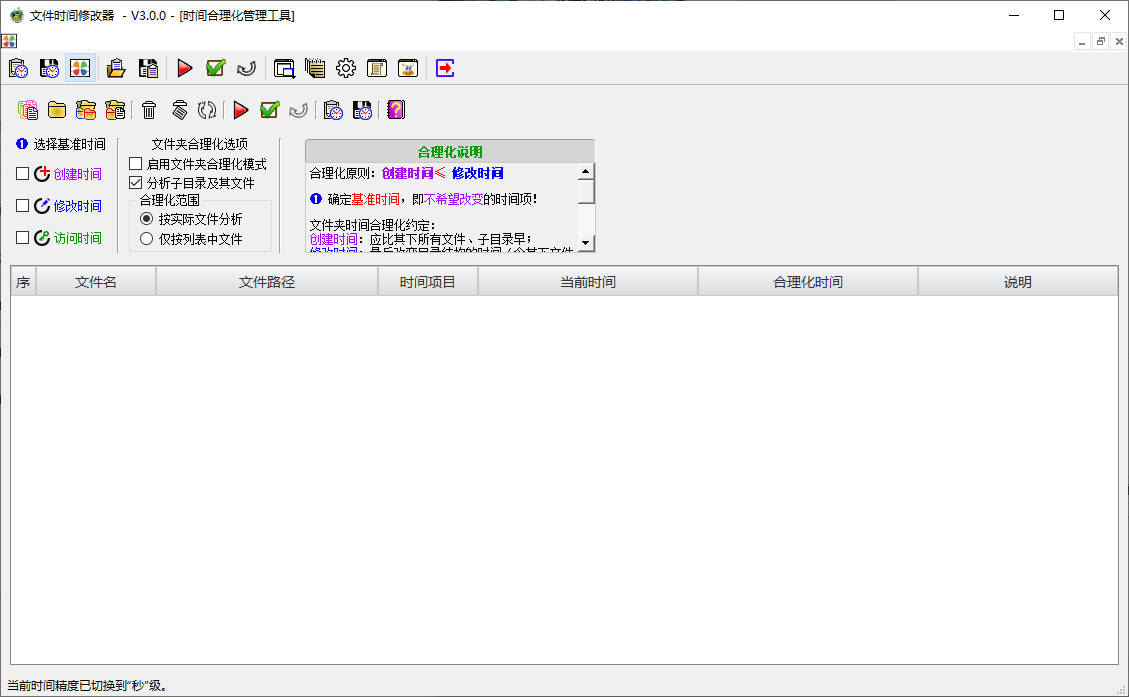Click the folder with document icon

[114, 109]
